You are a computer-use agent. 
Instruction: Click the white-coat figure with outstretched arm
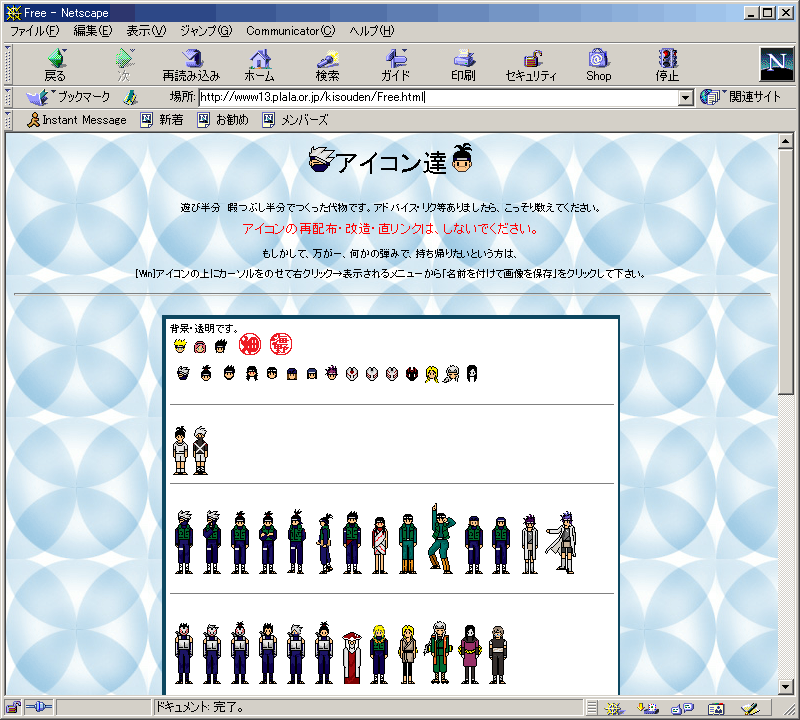coord(561,543)
